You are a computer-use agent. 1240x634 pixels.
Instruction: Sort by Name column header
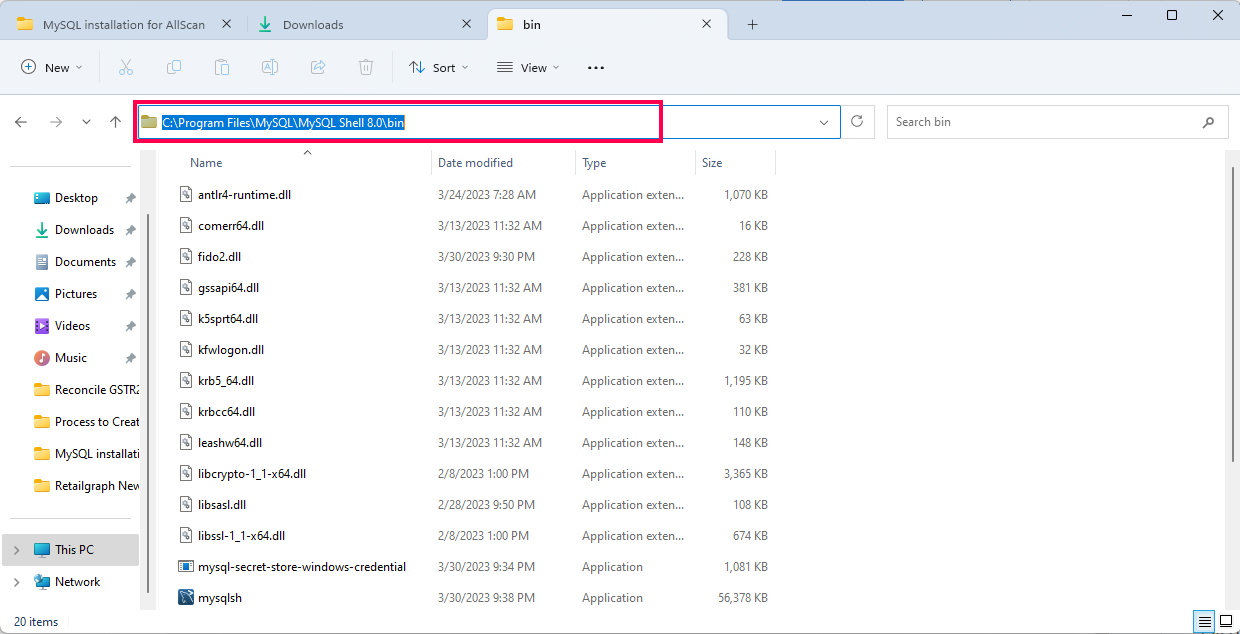point(206,163)
